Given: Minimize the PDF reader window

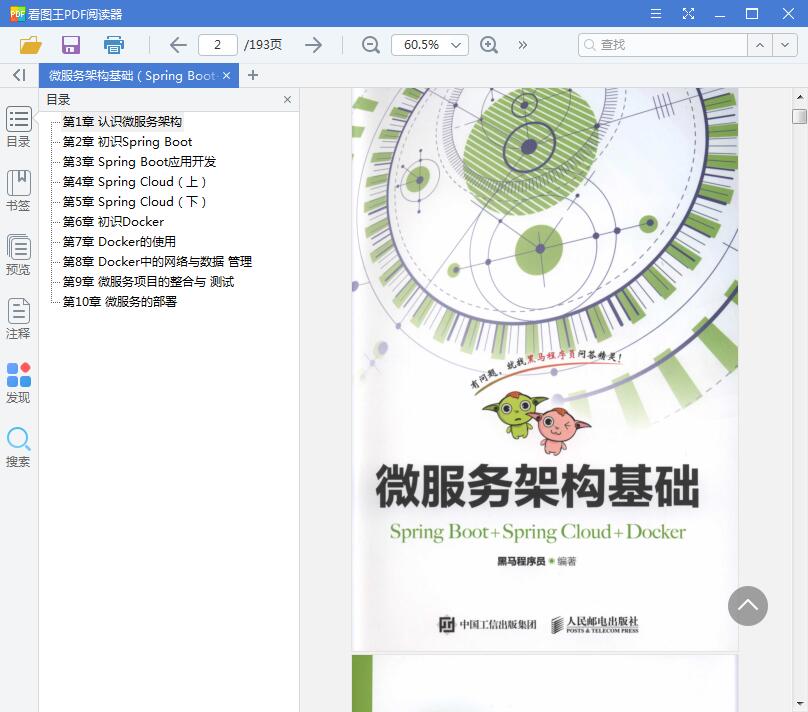Looking at the screenshot, I should coord(720,14).
